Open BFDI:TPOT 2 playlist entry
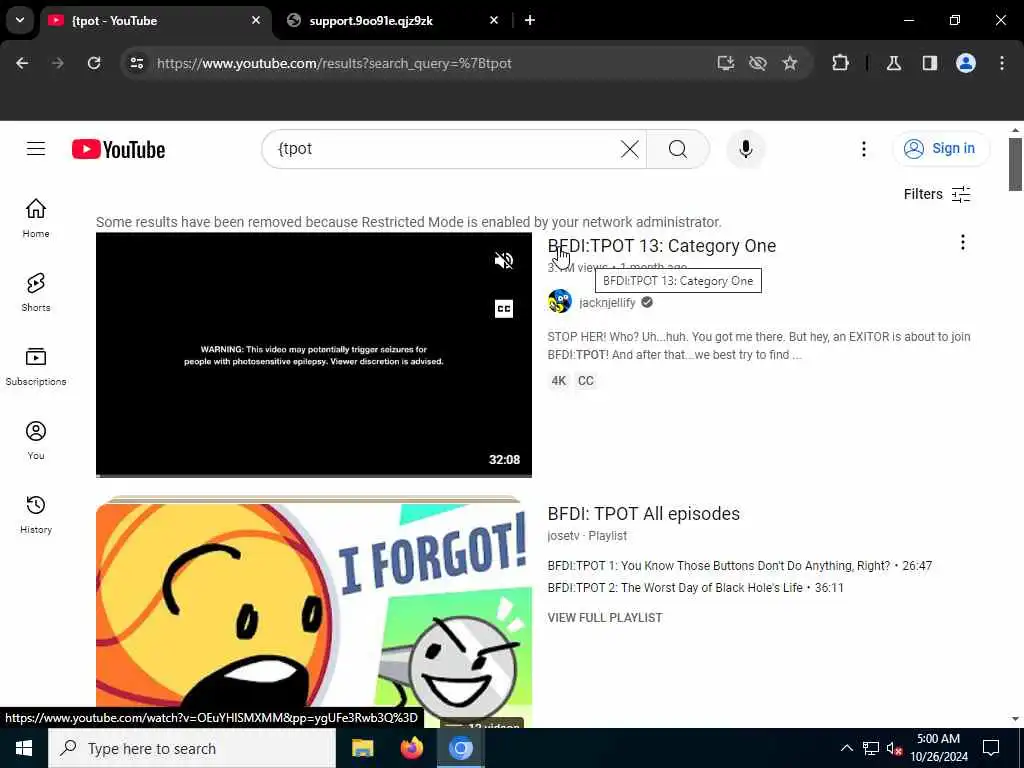Image resolution: width=1024 pixels, height=768 pixels. click(695, 588)
